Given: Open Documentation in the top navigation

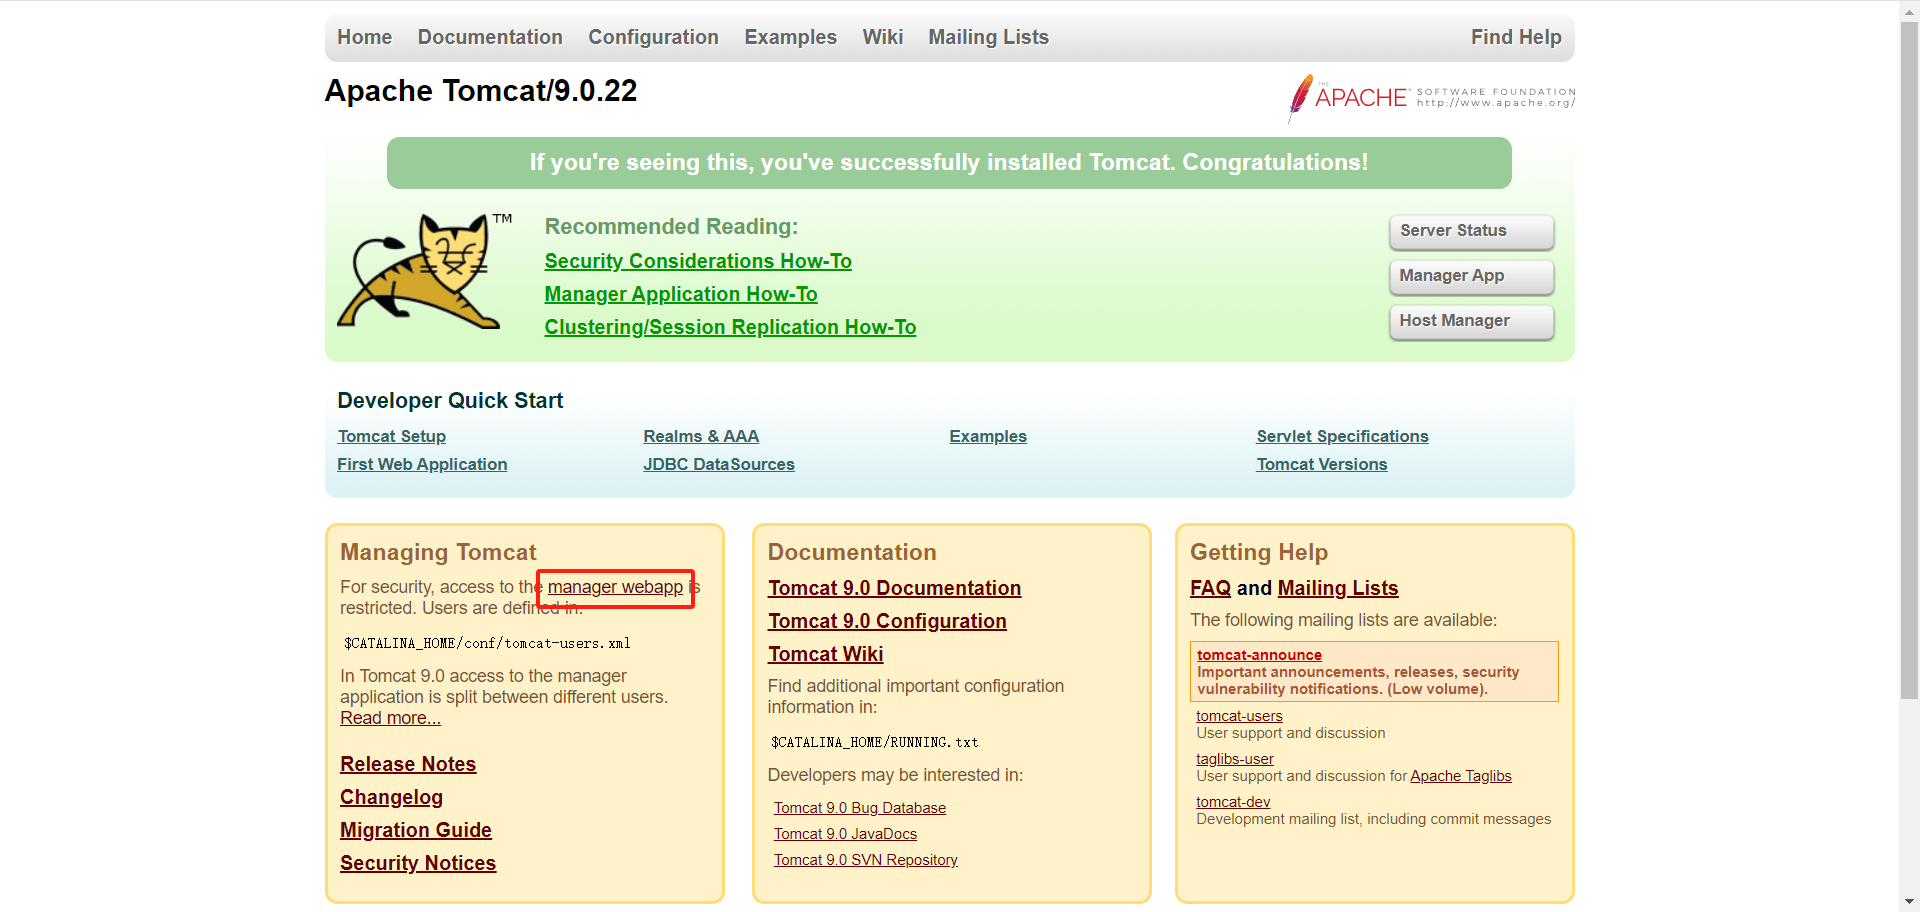Looking at the screenshot, I should click(x=490, y=37).
